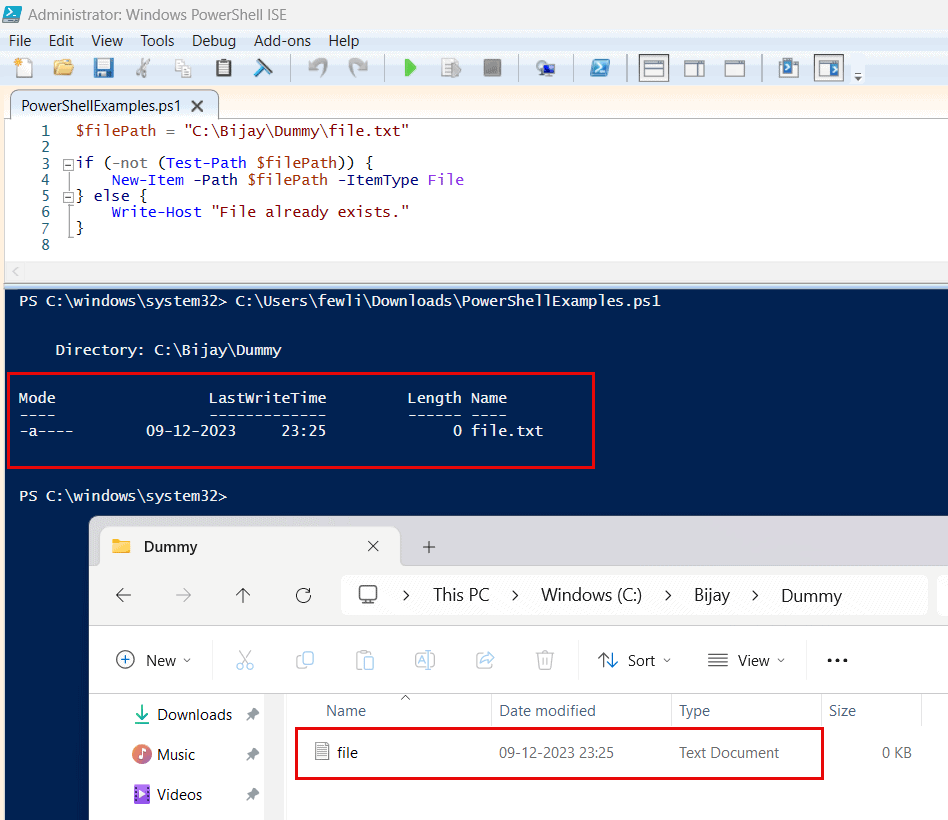The height and width of the screenshot is (820, 948).
Task: Open the Save script icon
Action: [x=103, y=67]
